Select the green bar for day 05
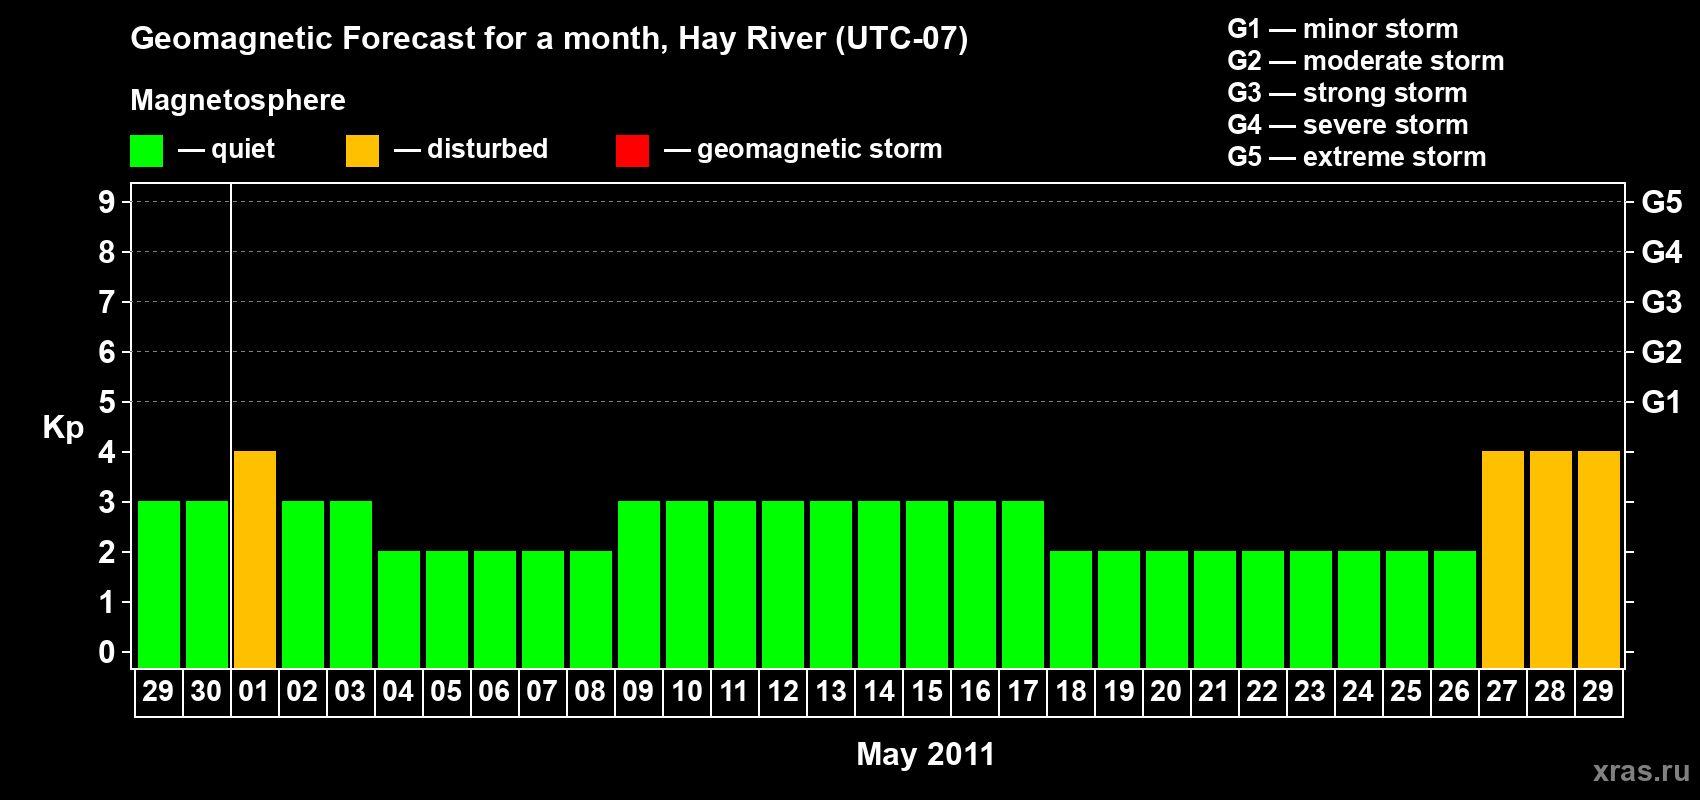Screen dimensions: 1700x800 447,609
